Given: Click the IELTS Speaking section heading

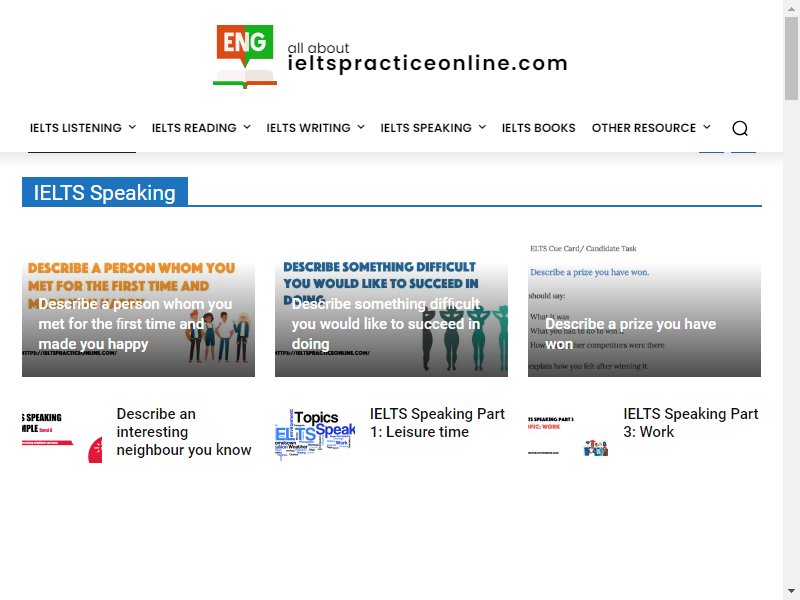Looking at the screenshot, I should coord(105,192).
